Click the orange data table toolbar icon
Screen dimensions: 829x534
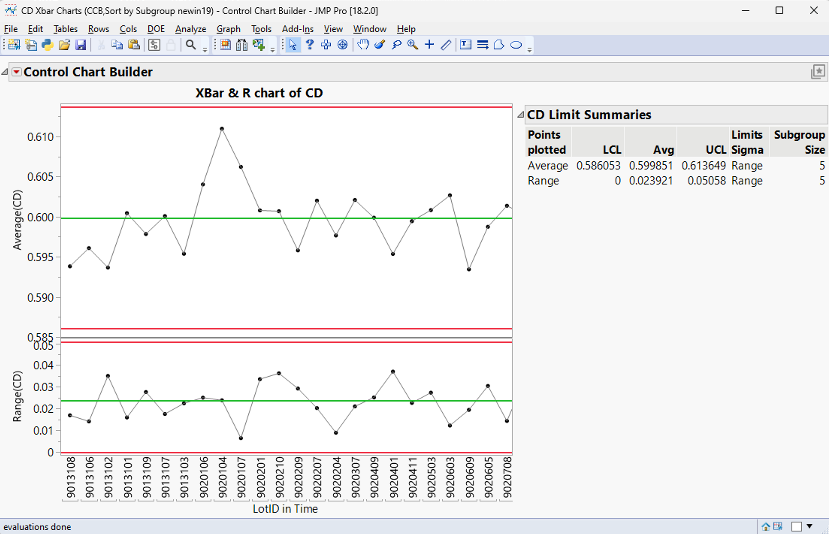225,45
